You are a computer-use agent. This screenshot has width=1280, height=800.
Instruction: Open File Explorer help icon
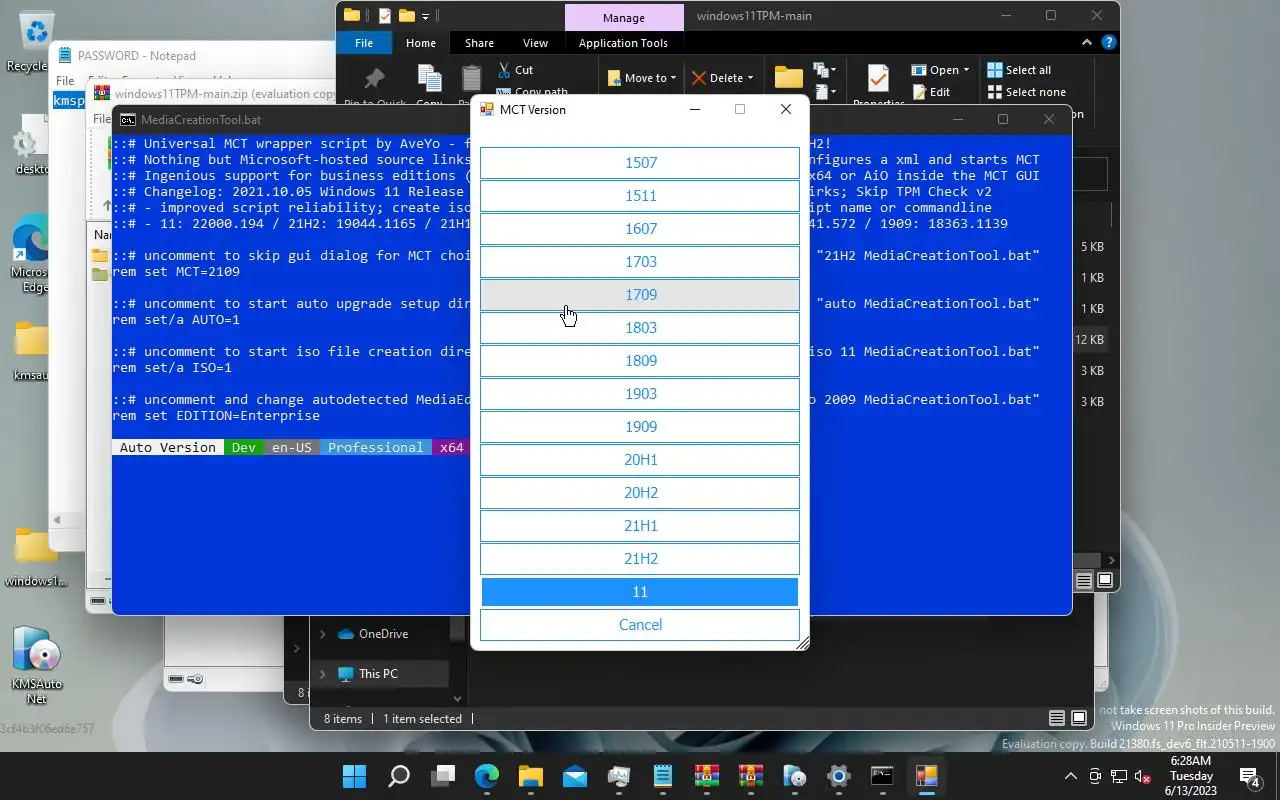coord(1109,43)
